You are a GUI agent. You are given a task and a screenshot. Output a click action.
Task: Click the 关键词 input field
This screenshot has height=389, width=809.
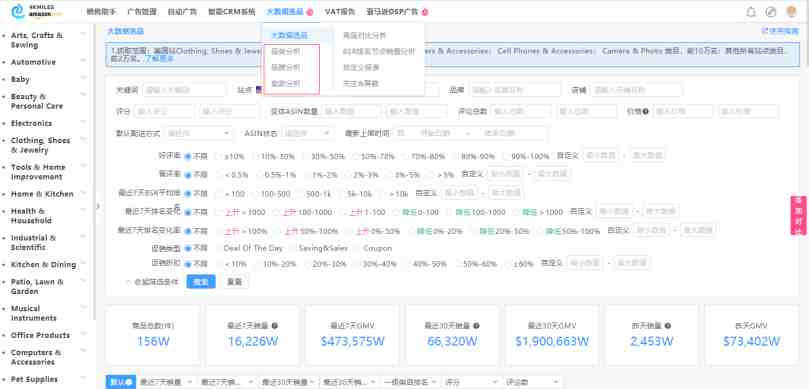tap(184, 90)
